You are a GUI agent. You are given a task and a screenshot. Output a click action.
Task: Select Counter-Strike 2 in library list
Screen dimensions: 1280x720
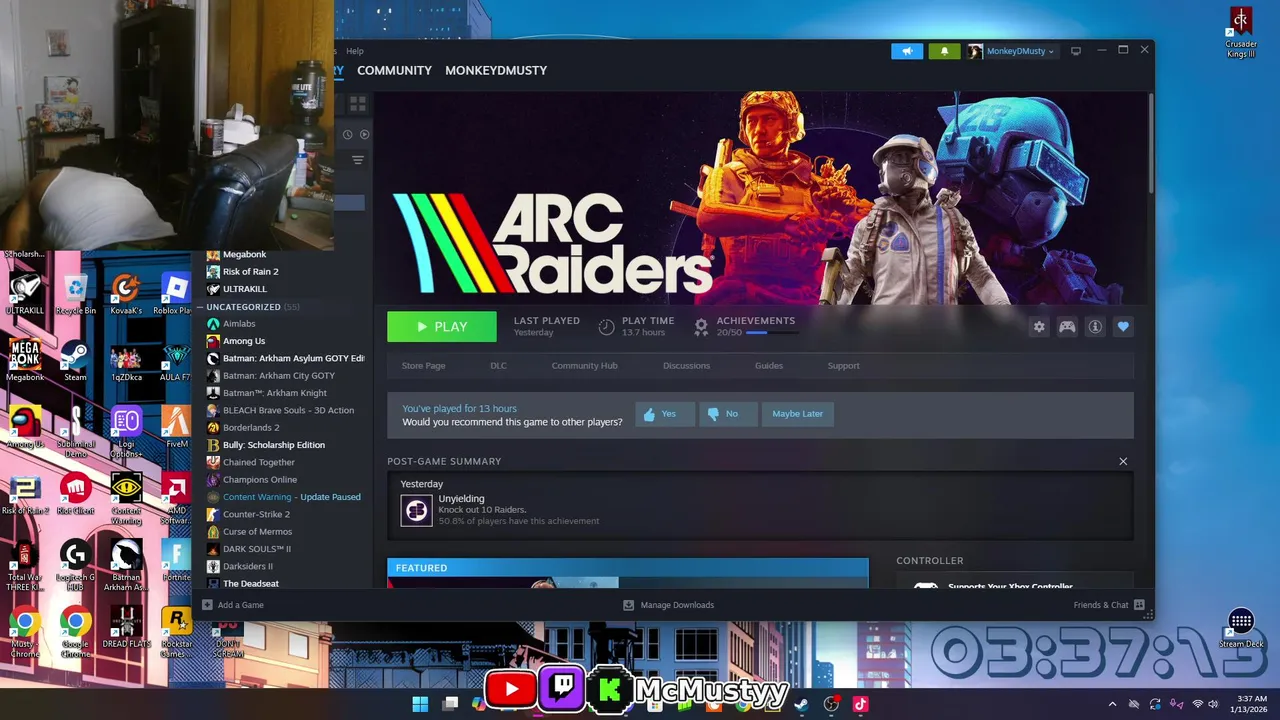[256, 514]
